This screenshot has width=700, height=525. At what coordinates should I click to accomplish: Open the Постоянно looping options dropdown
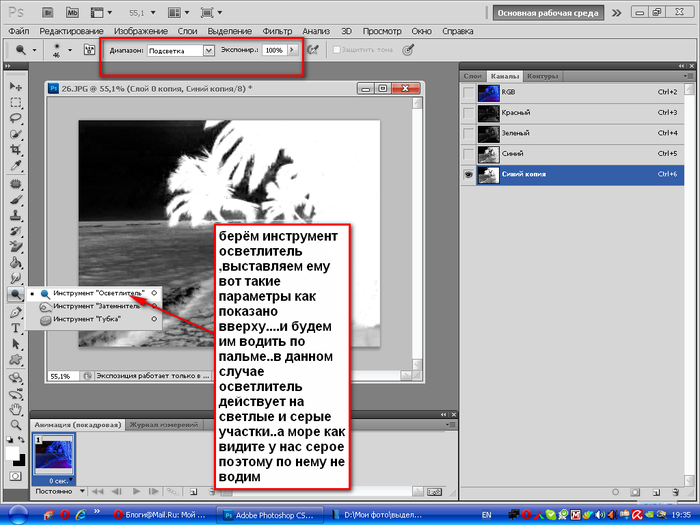coord(83,491)
